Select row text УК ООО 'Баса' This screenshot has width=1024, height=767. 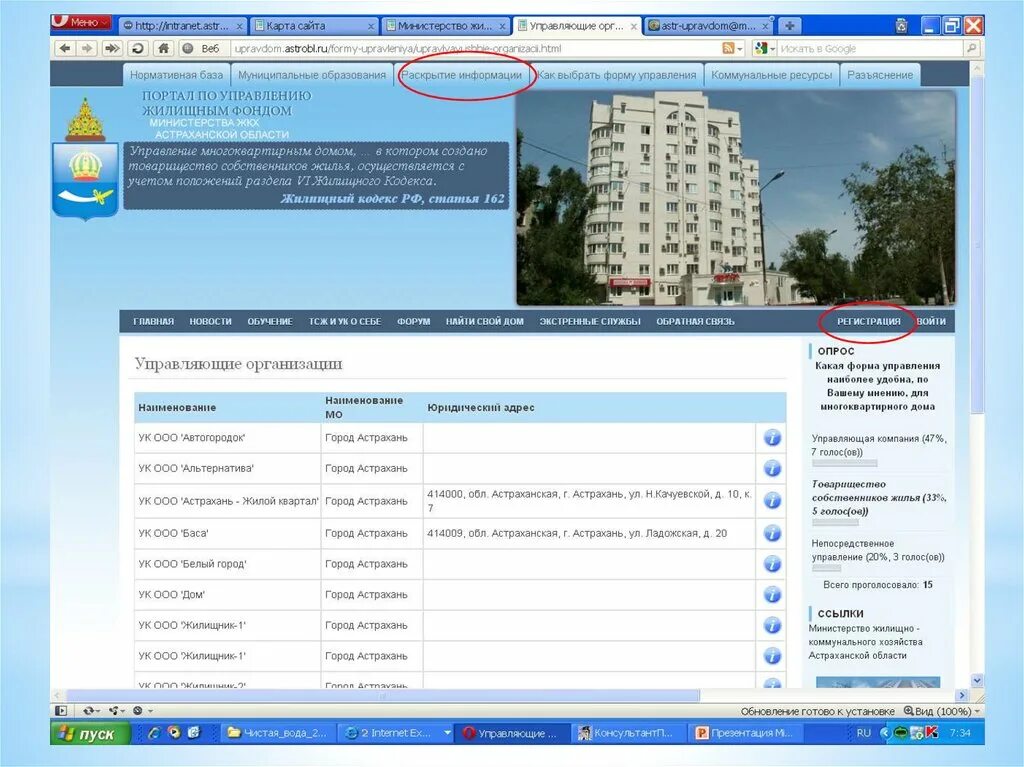[173, 533]
